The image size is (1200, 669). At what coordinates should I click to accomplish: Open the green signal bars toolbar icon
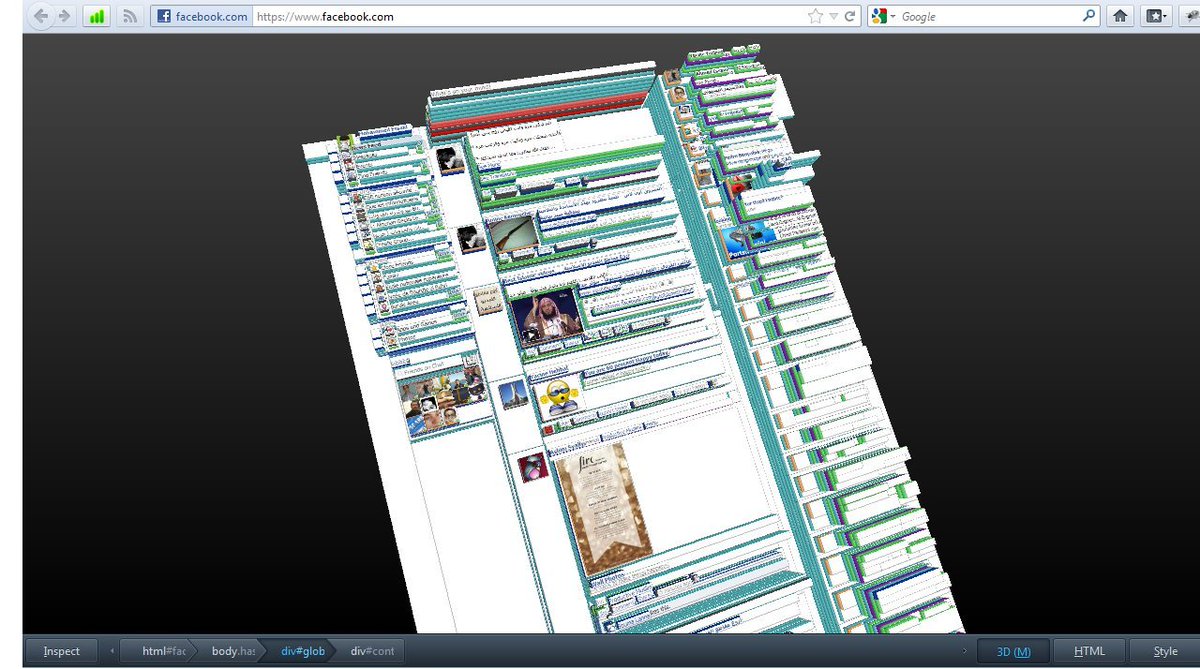(x=96, y=16)
